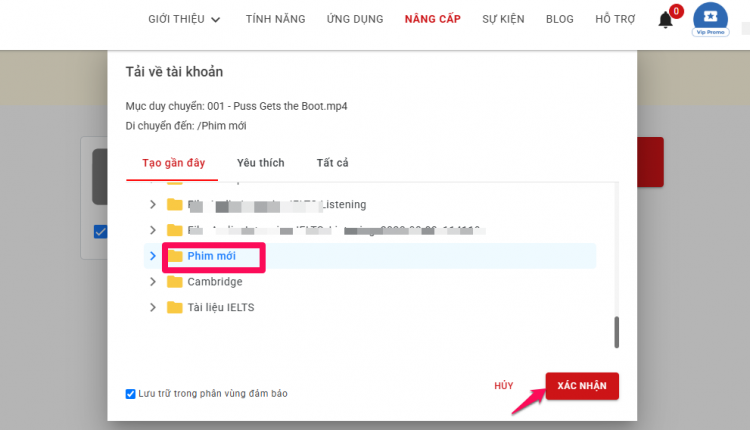Go to TÍNH NĂNG menu item
This screenshot has height=430, width=750.
(276, 19)
